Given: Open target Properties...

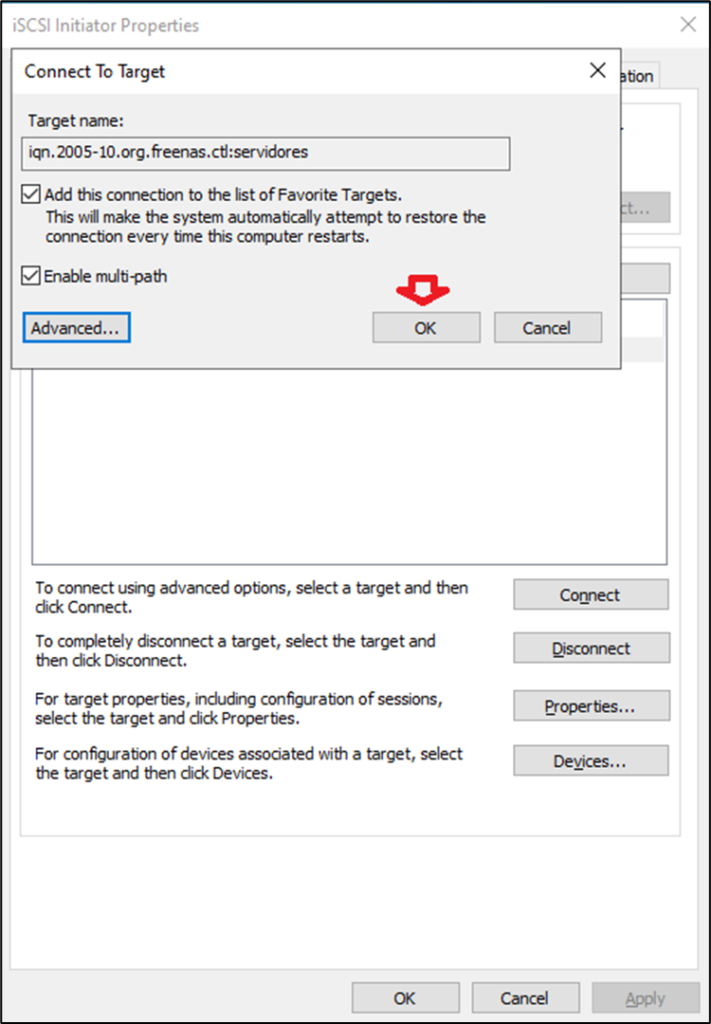Looking at the screenshot, I should [x=590, y=707].
